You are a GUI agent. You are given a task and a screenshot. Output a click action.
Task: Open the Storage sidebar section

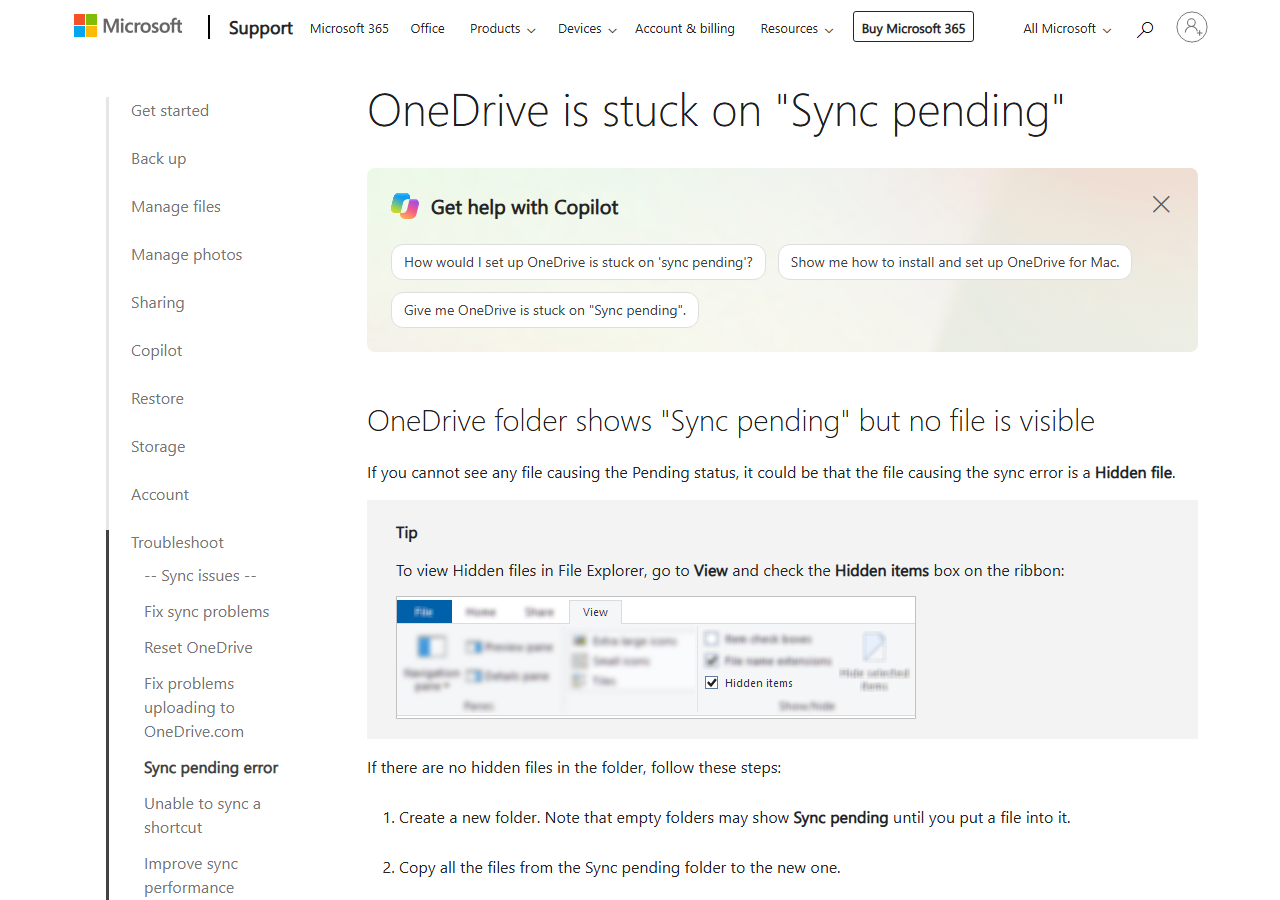(x=158, y=447)
